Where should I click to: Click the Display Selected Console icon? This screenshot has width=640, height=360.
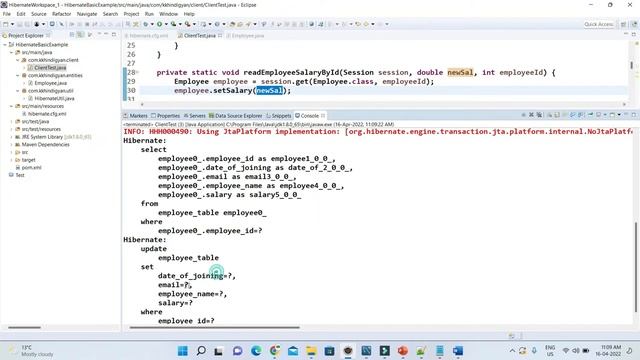[598, 115]
